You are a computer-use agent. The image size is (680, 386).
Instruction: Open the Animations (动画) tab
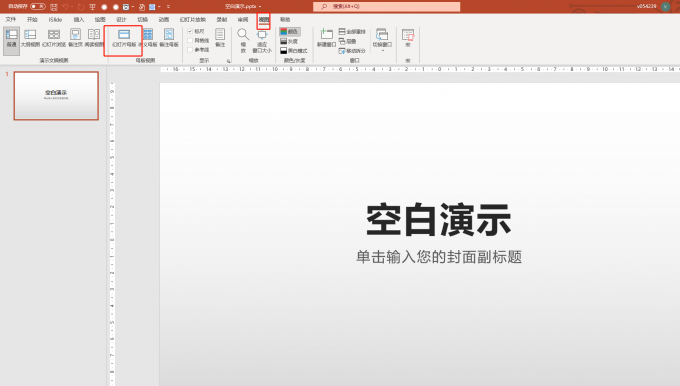tap(163, 20)
